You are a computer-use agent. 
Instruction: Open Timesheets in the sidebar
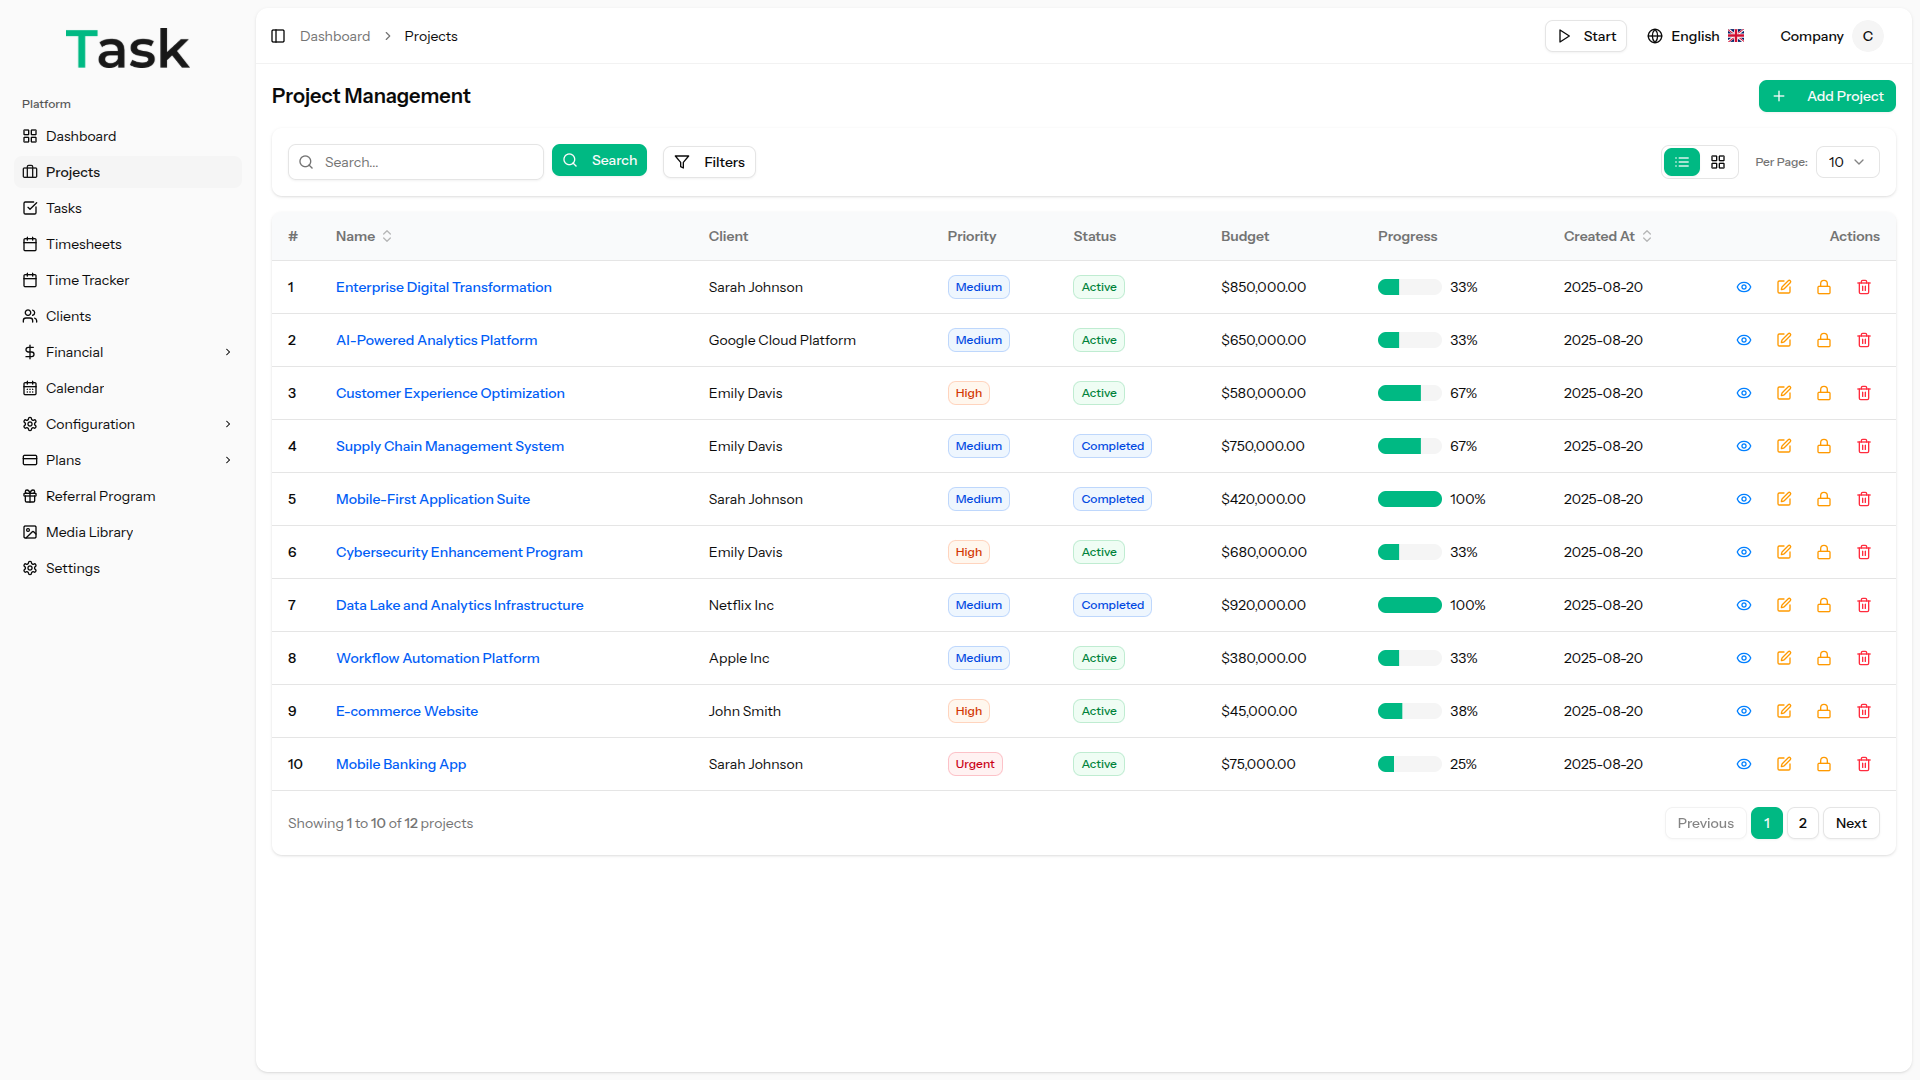pos(84,244)
